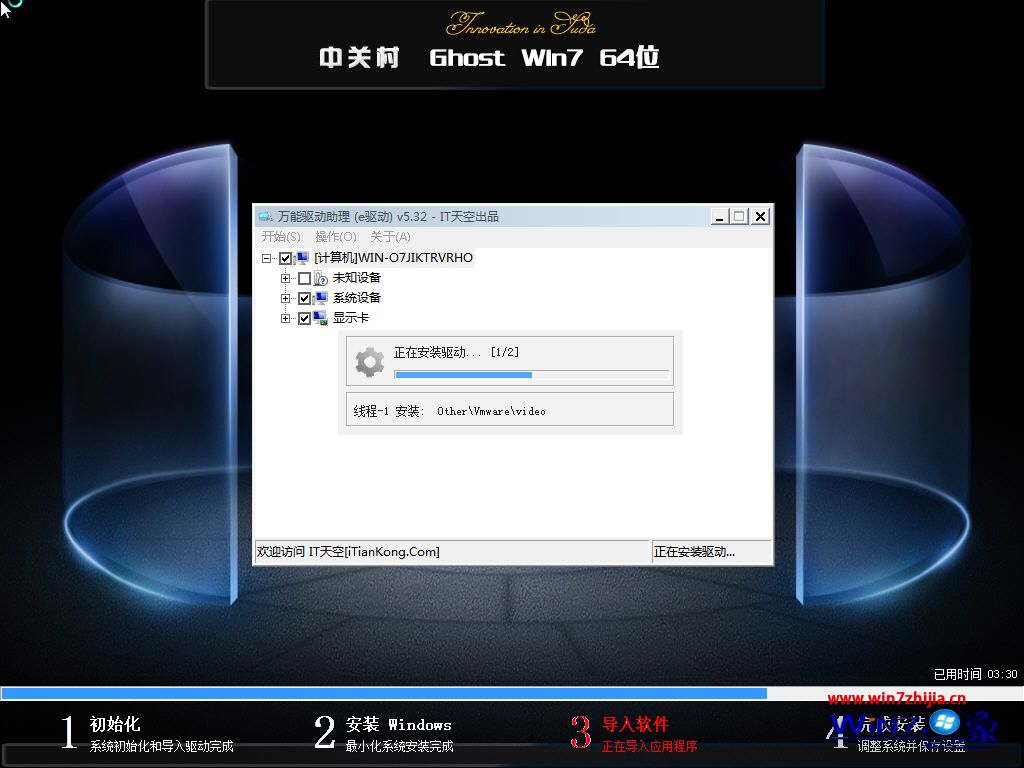Enable the 未知设备 checkbox
Image resolution: width=1024 pixels, height=768 pixels.
(305, 278)
